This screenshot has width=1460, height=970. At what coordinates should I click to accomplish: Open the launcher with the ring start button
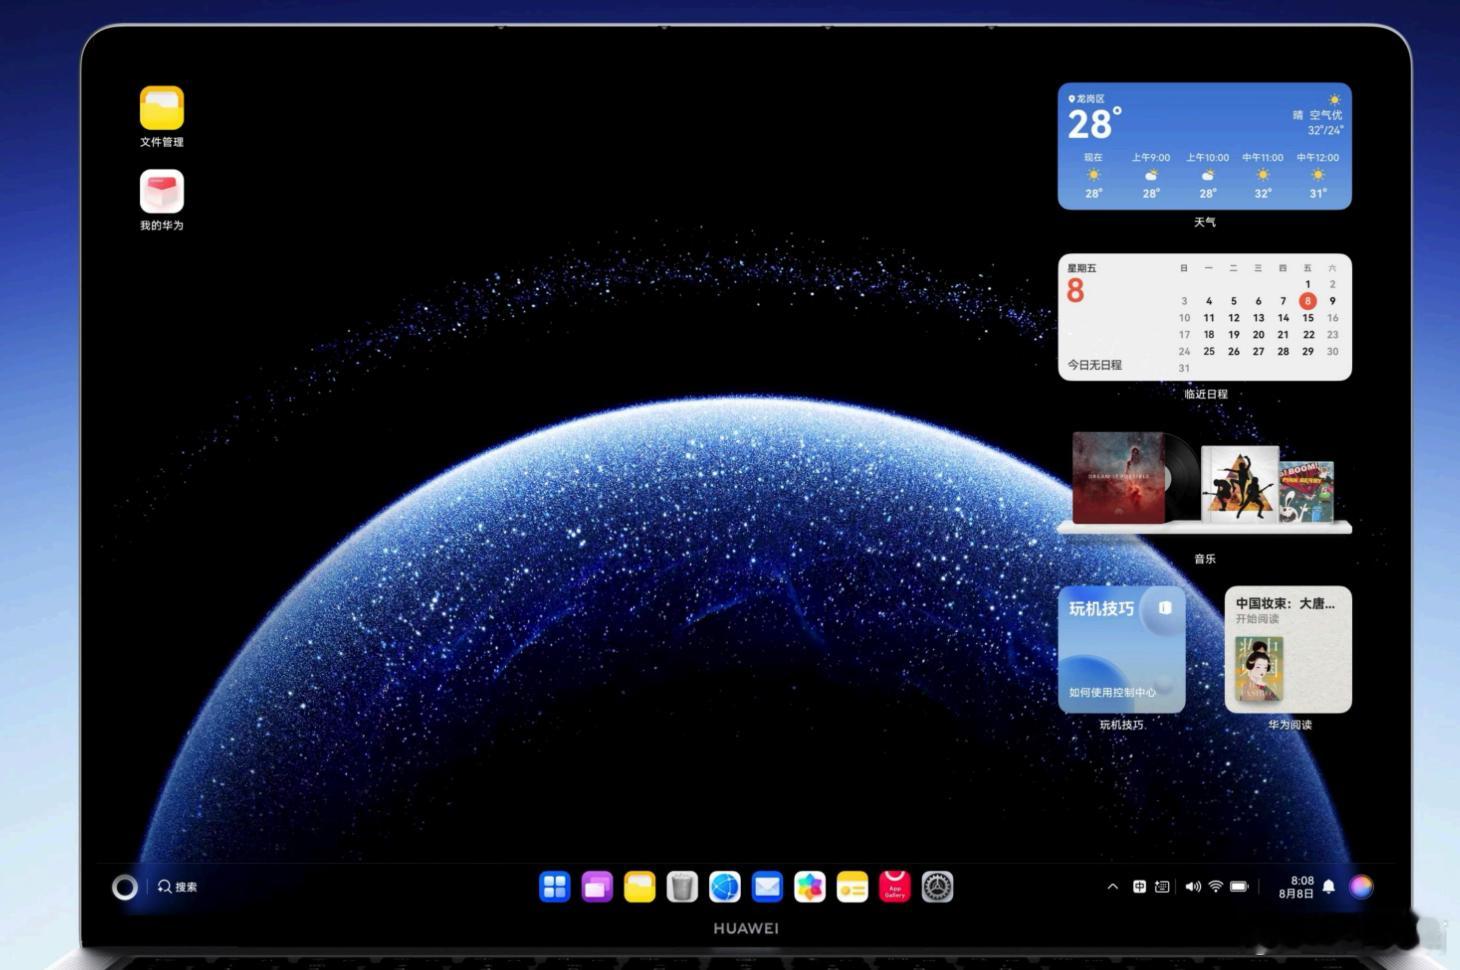pos(125,887)
